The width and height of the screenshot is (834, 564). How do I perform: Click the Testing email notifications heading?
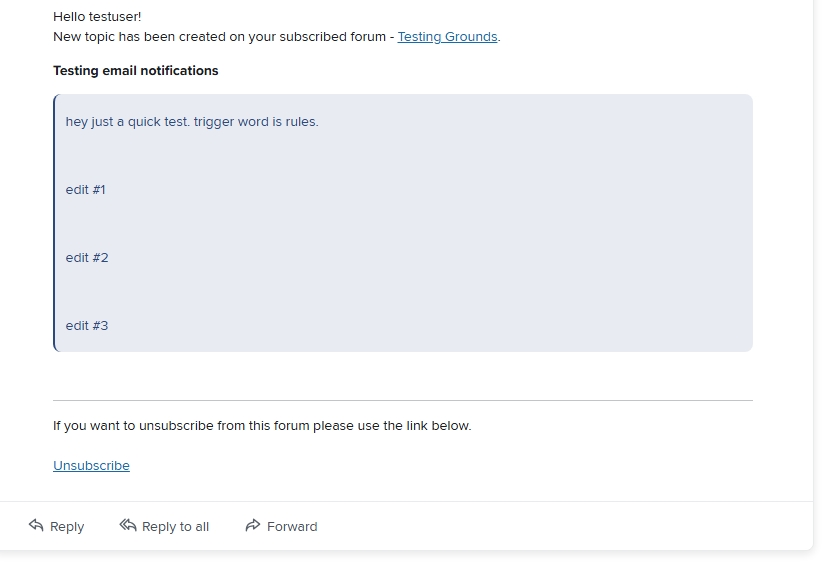[x=135, y=71]
